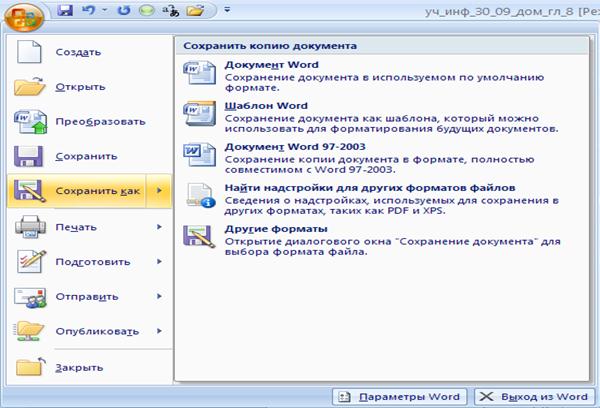The height and width of the screenshot is (408, 600).
Task: Expand the Печать submenu arrow
Action: [x=159, y=227]
